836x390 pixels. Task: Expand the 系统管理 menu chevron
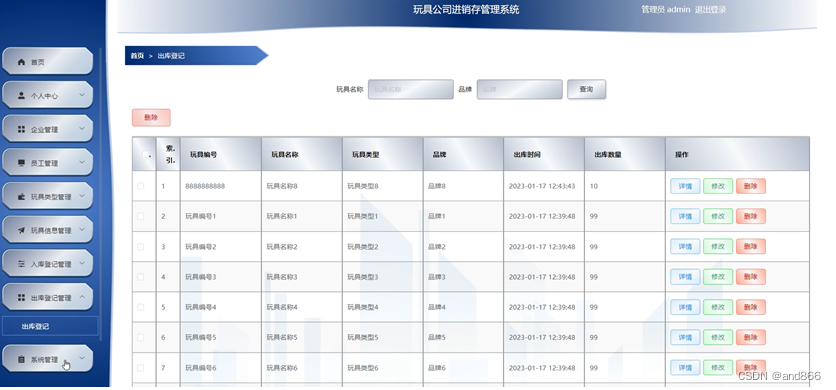pyautogui.click(x=82, y=358)
